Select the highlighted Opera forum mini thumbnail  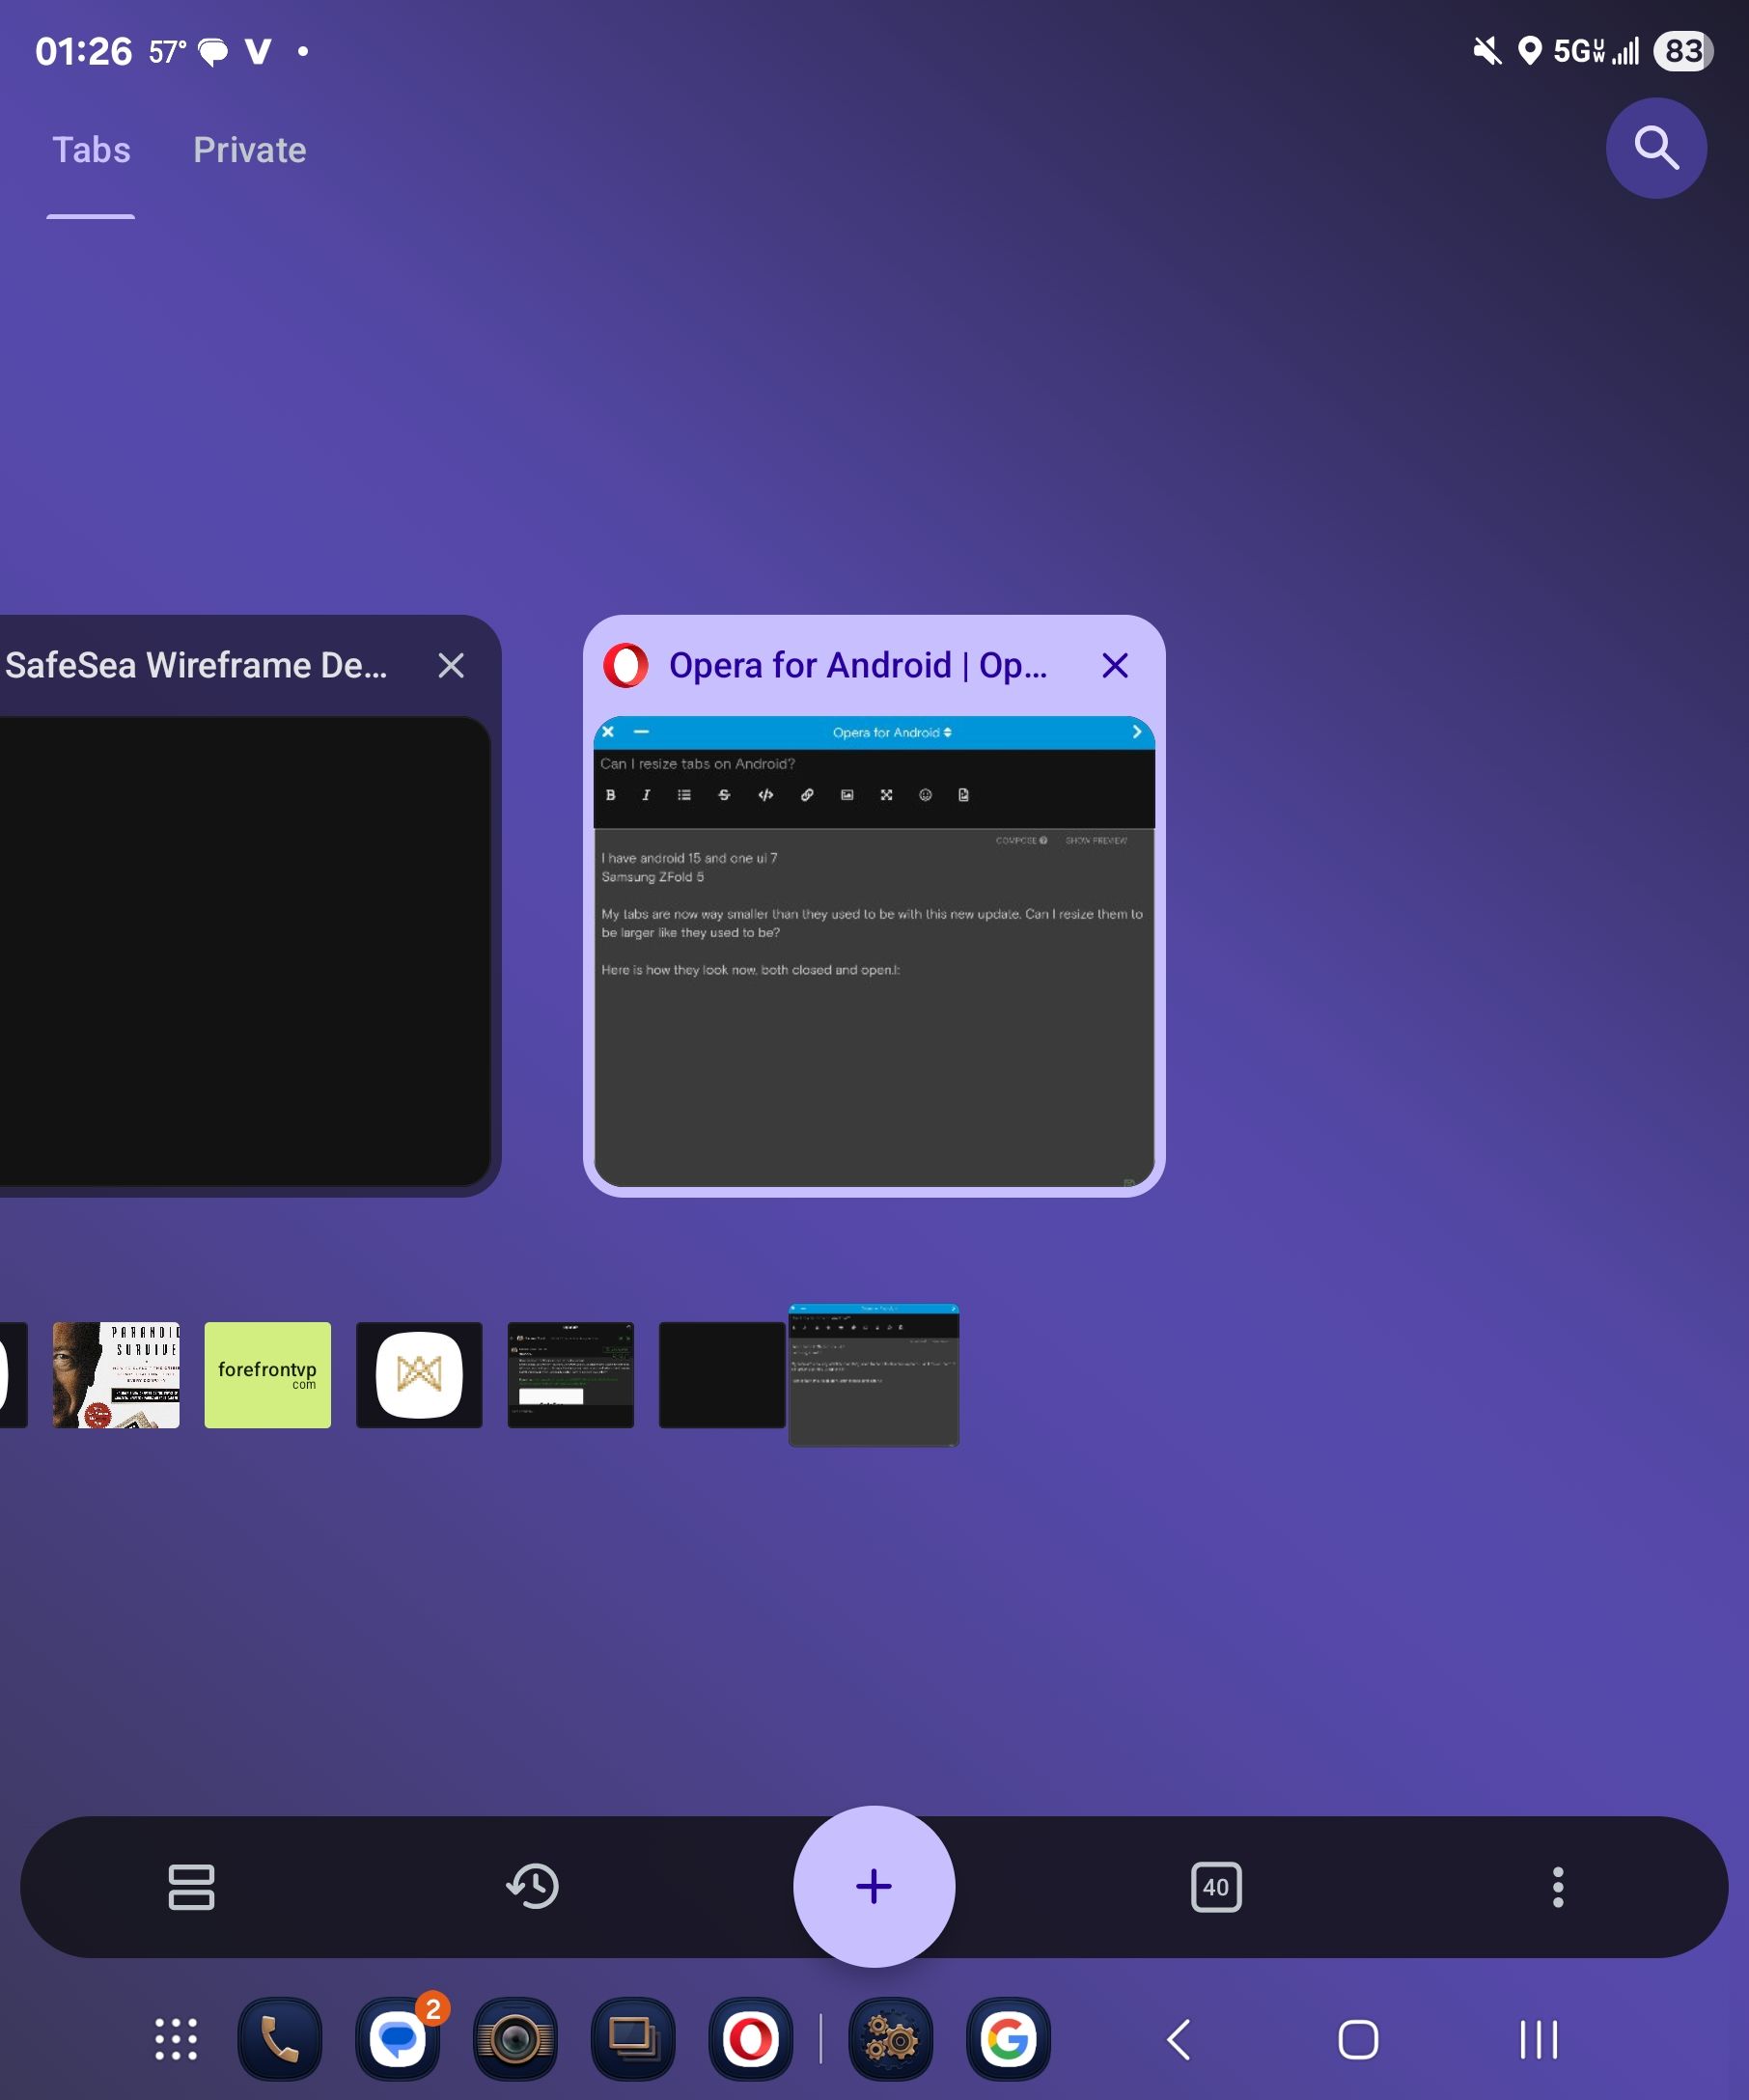pos(874,1374)
